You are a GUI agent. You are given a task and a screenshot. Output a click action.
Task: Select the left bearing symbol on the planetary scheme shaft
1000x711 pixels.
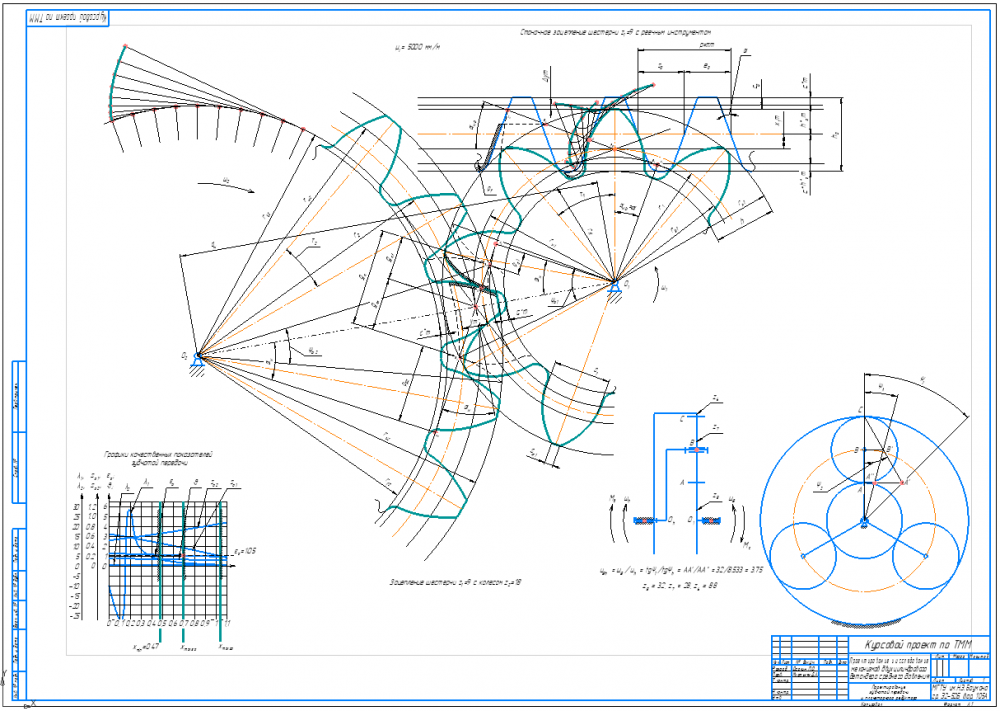[645, 521]
